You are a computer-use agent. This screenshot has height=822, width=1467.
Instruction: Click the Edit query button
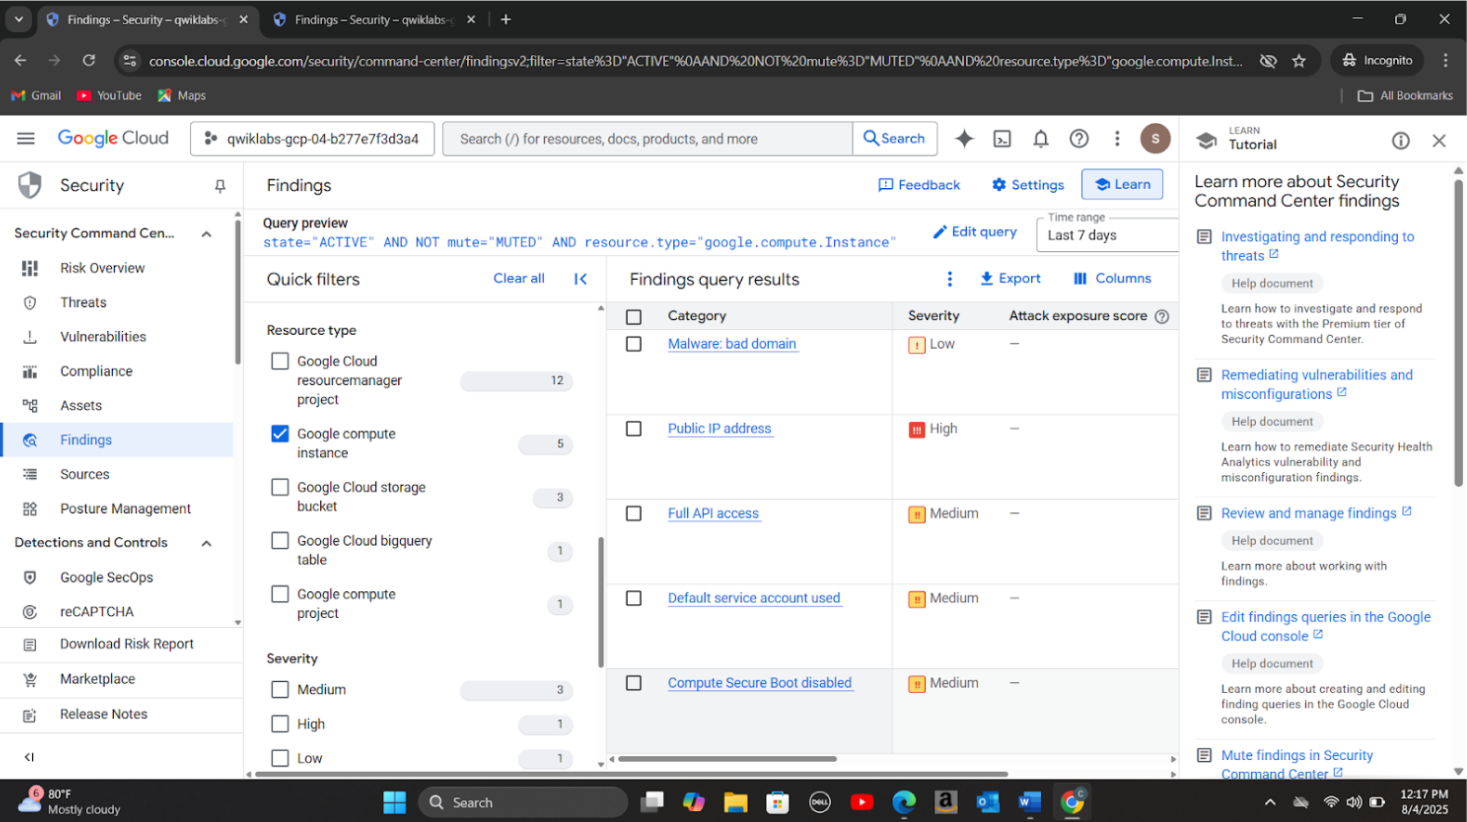[975, 232]
